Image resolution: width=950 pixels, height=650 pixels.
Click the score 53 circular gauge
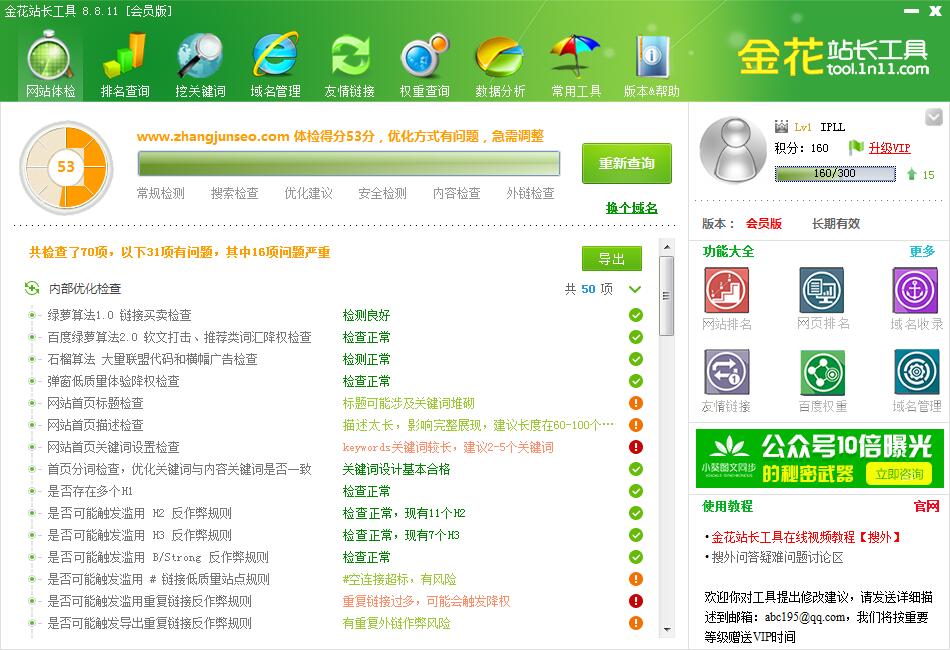point(66,167)
